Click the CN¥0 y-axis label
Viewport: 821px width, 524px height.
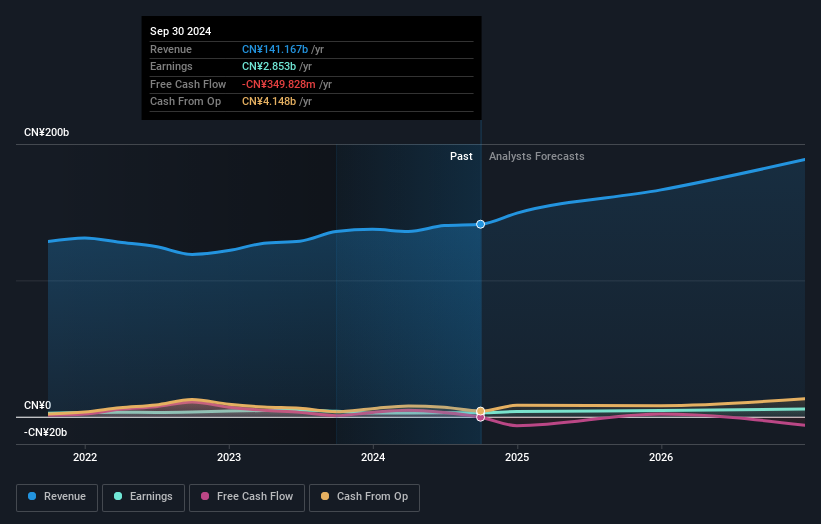(38, 406)
